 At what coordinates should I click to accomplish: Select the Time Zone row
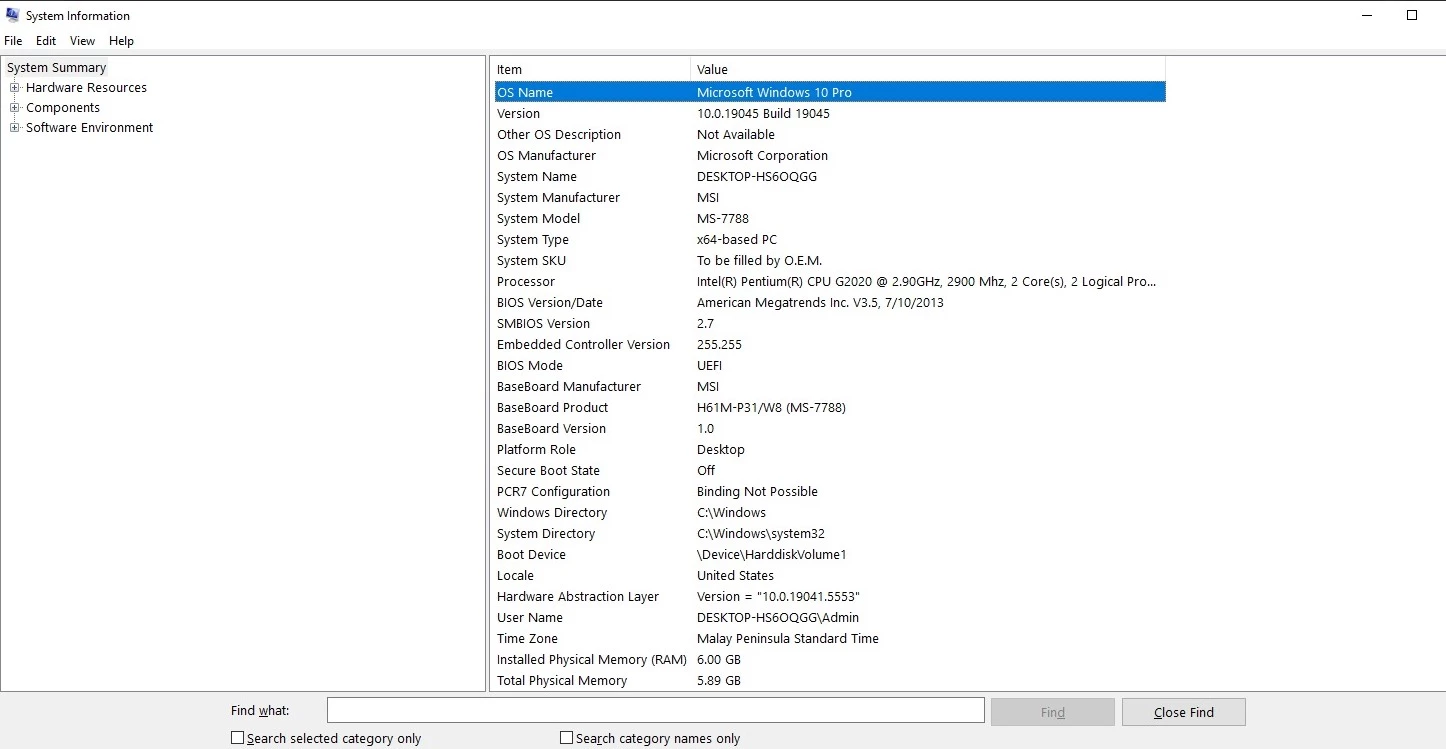click(829, 638)
